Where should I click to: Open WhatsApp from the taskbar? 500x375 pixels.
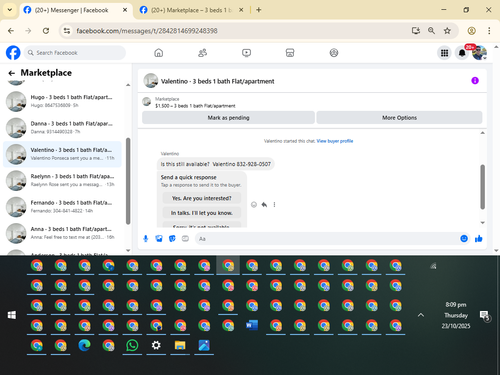pyautogui.click(x=132, y=345)
